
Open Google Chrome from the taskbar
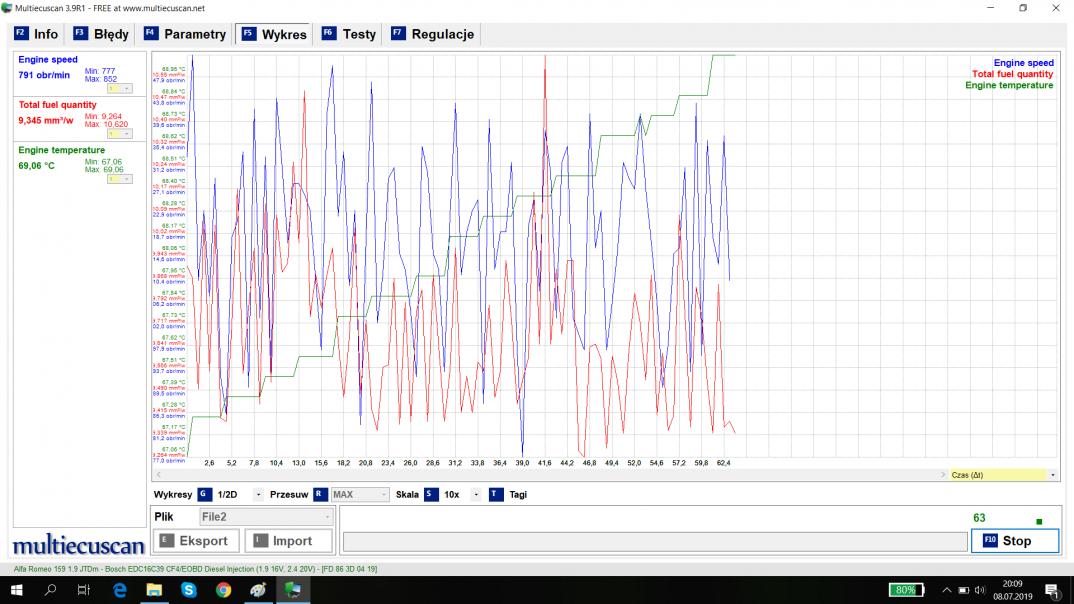[223, 590]
